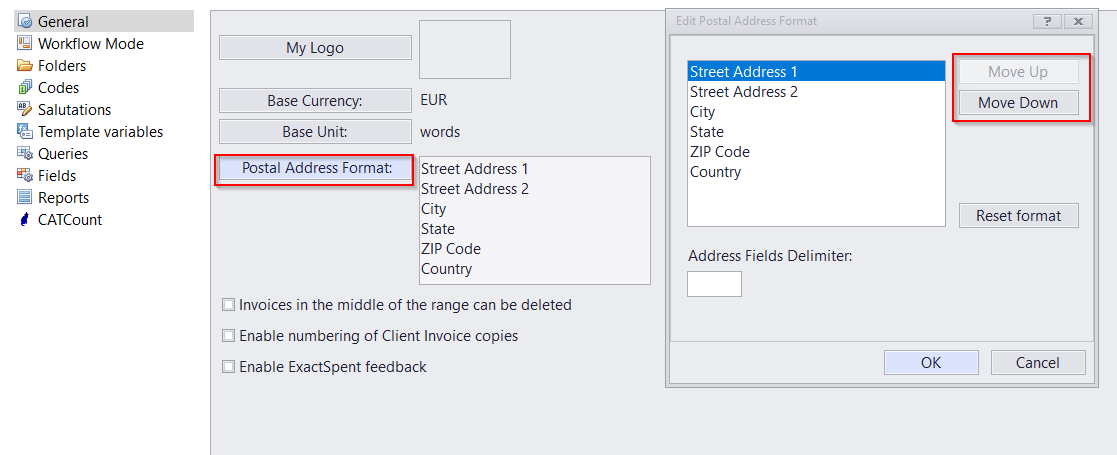This screenshot has width=1117, height=455.
Task: Open General settings icon in sidebar
Action: tap(25, 21)
